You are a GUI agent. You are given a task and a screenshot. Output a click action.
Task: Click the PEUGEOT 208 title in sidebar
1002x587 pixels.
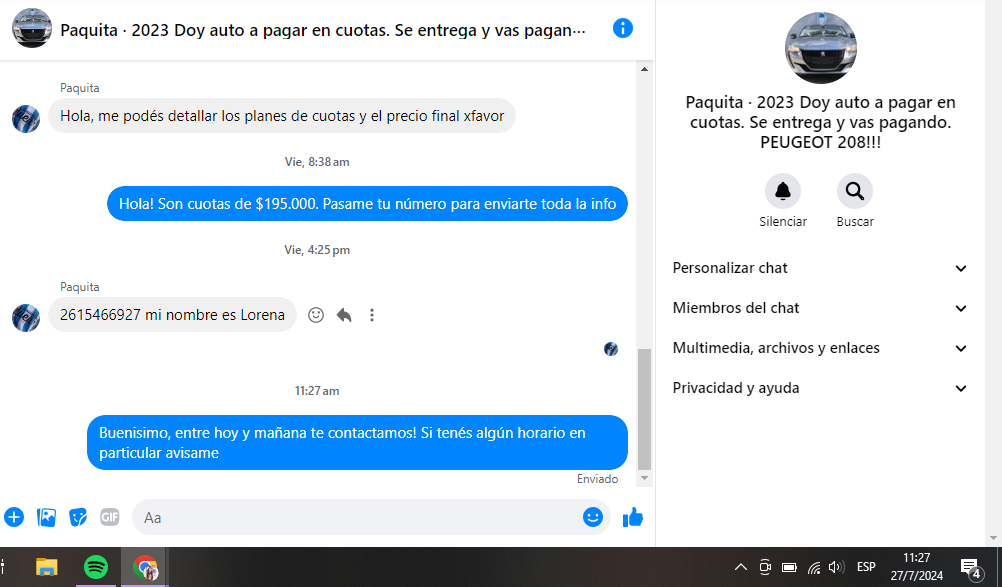coord(821,122)
